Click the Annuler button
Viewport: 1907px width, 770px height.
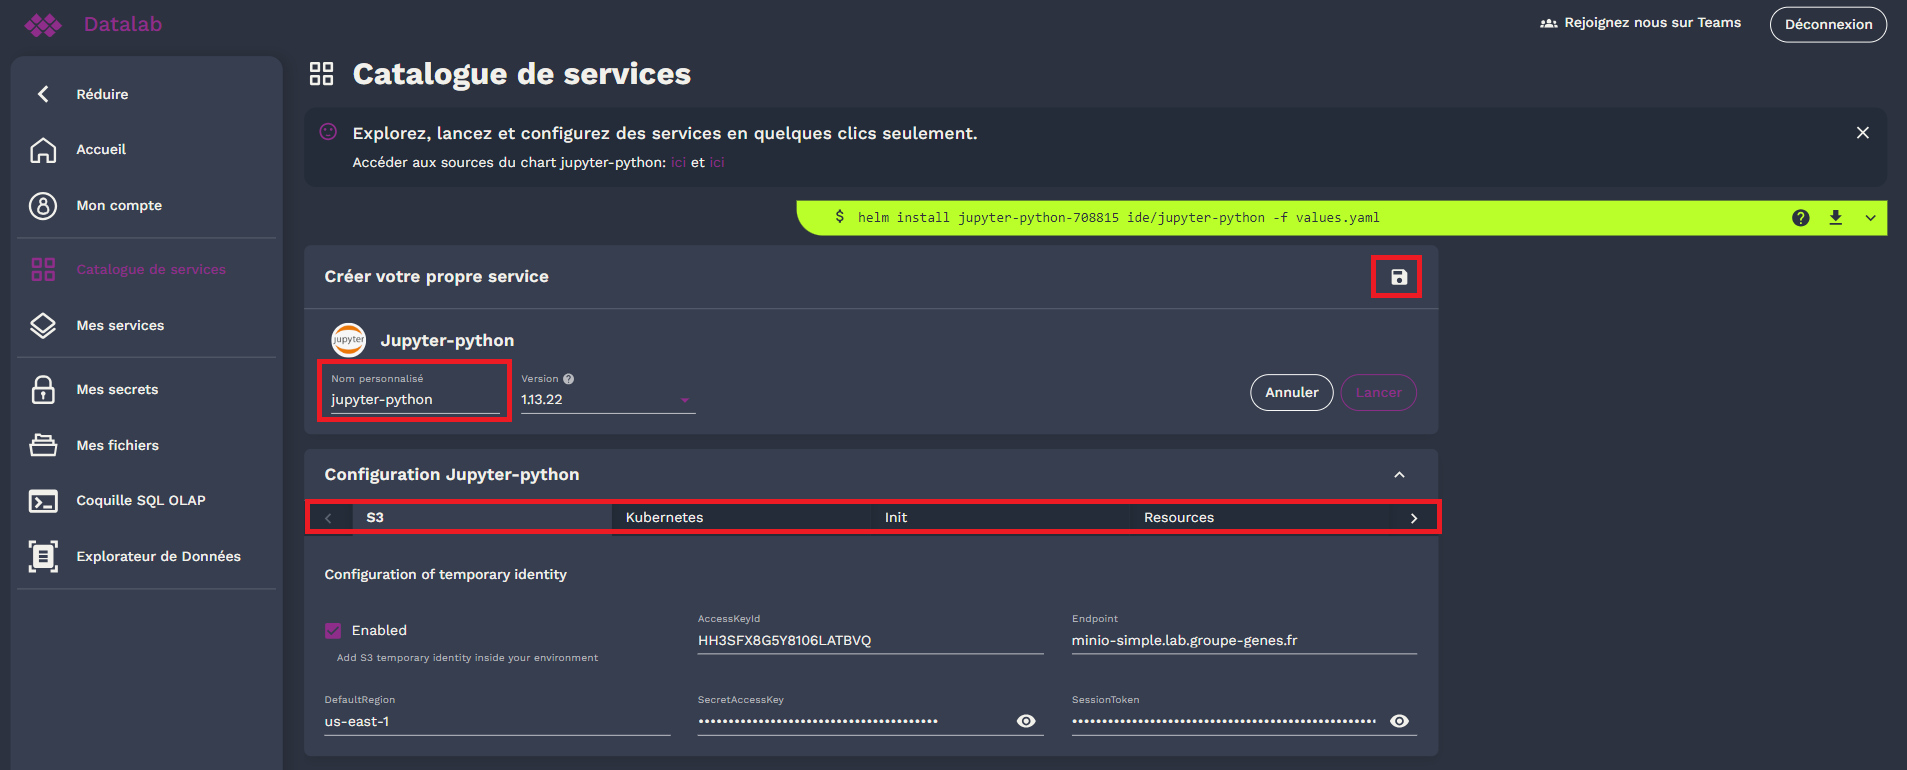point(1291,393)
